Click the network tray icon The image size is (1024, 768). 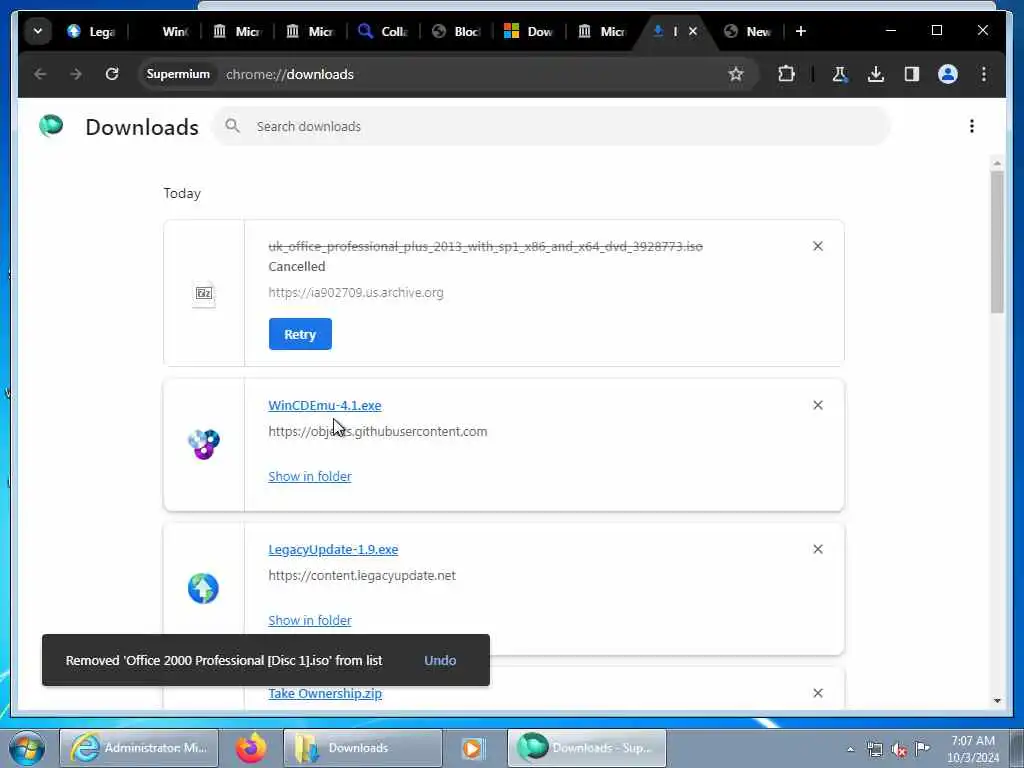coord(875,750)
